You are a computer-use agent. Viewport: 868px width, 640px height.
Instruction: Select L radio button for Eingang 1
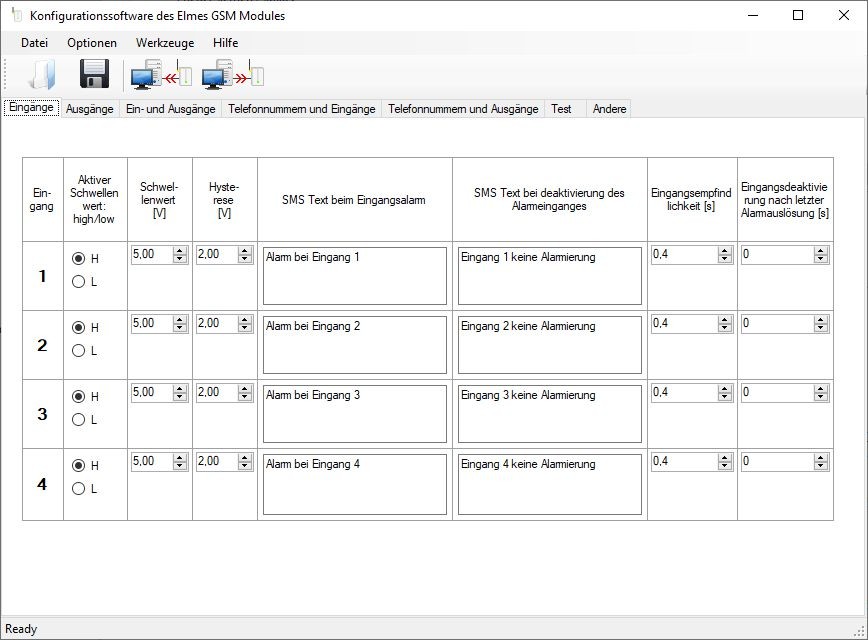point(79,282)
